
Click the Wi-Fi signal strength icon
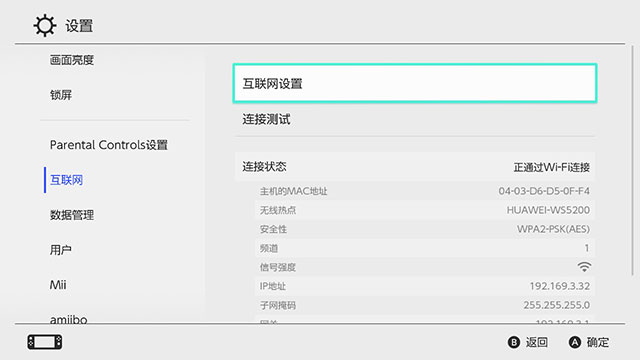(584, 267)
